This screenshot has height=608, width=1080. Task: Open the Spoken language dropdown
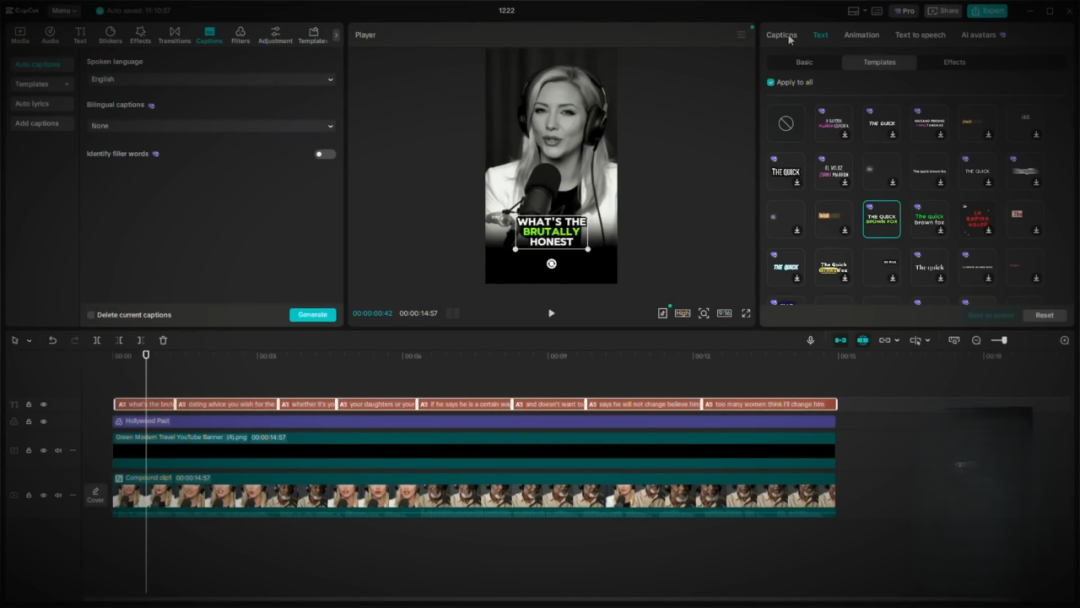coord(211,79)
